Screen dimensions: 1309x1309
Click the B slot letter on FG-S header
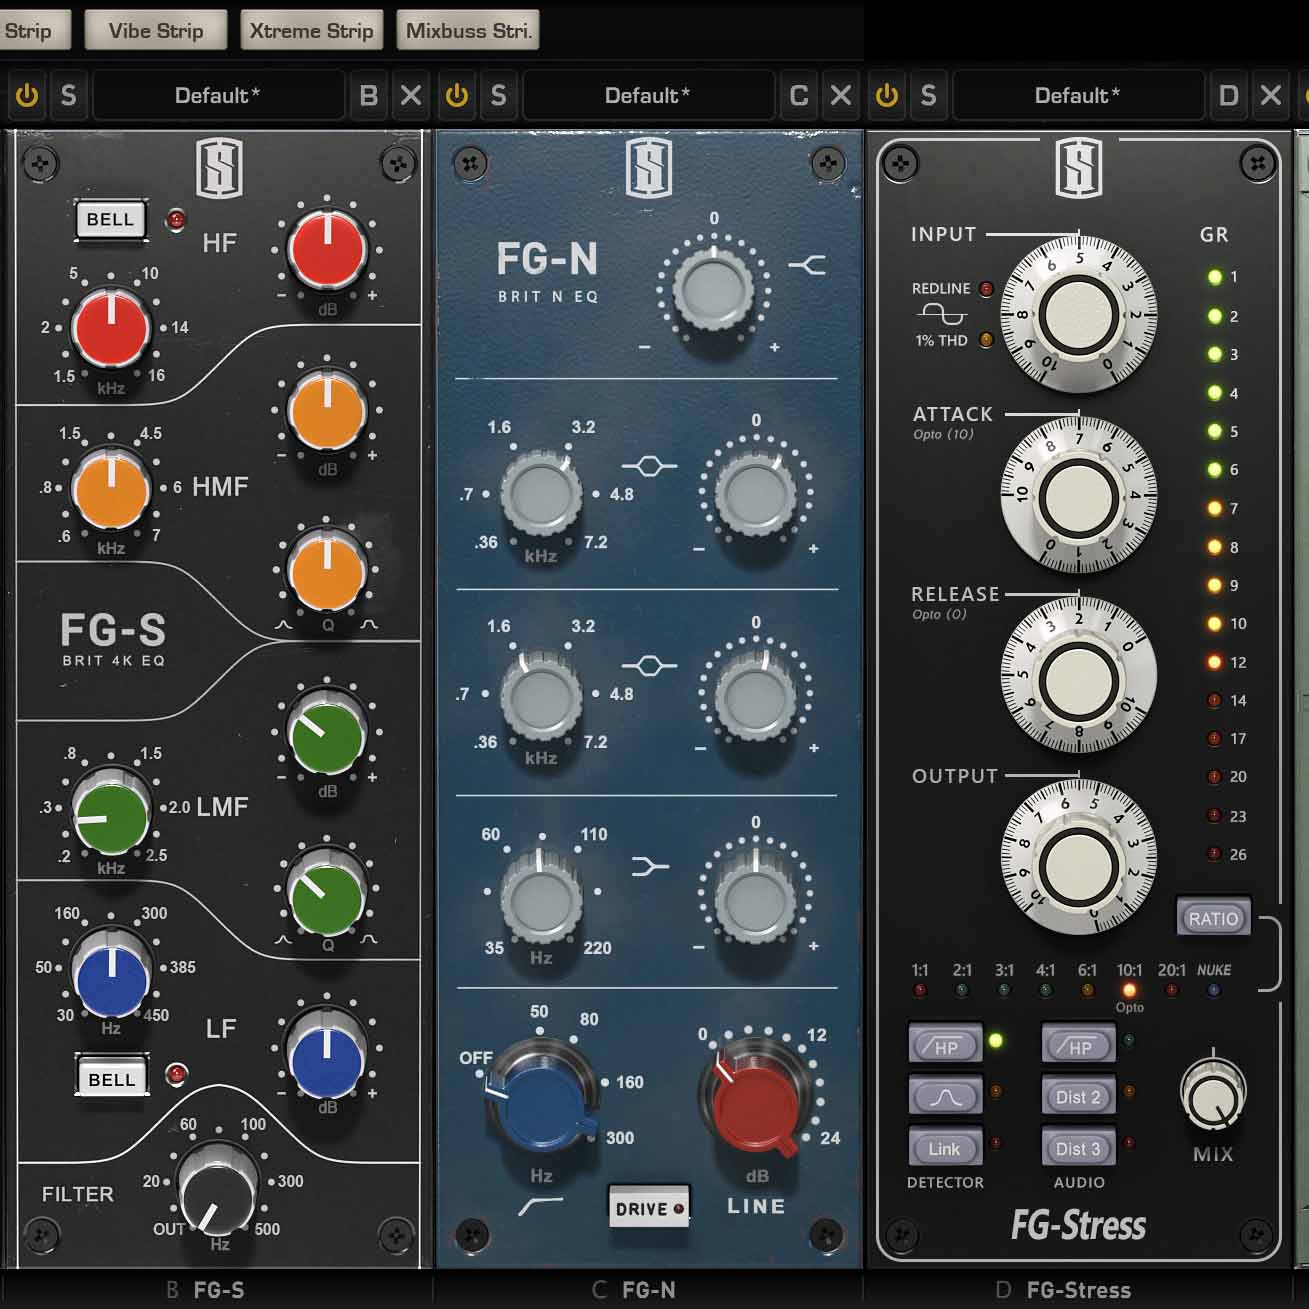point(369,96)
